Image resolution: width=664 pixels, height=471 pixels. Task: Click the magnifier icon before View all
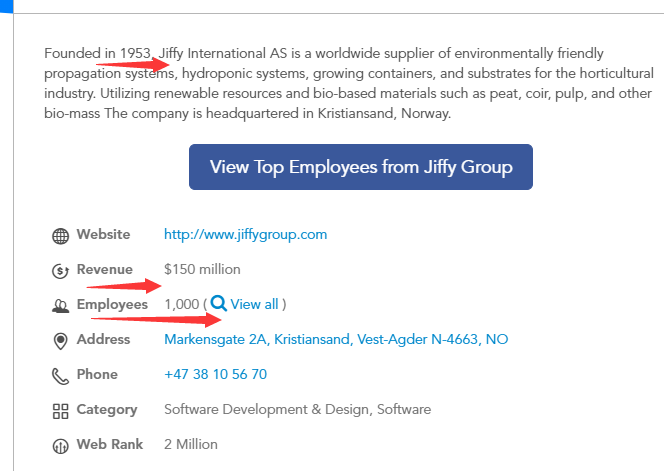(x=219, y=303)
